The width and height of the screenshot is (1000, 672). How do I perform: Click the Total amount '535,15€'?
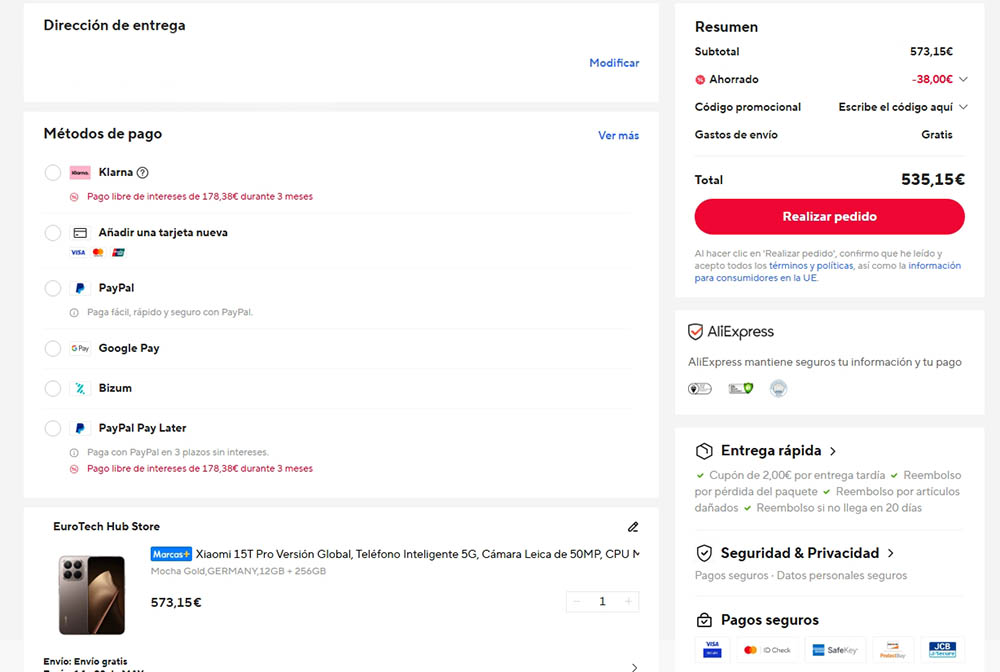pyautogui.click(x=932, y=180)
